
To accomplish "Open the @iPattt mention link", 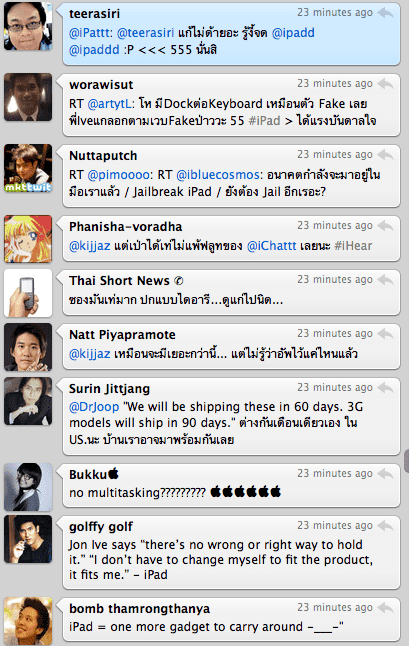I will coord(90,33).
